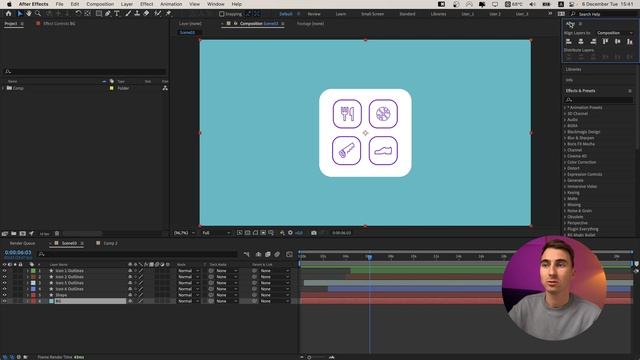640x360 pixels.
Task: Align layers horizontally to center
Action: click(x=581, y=41)
